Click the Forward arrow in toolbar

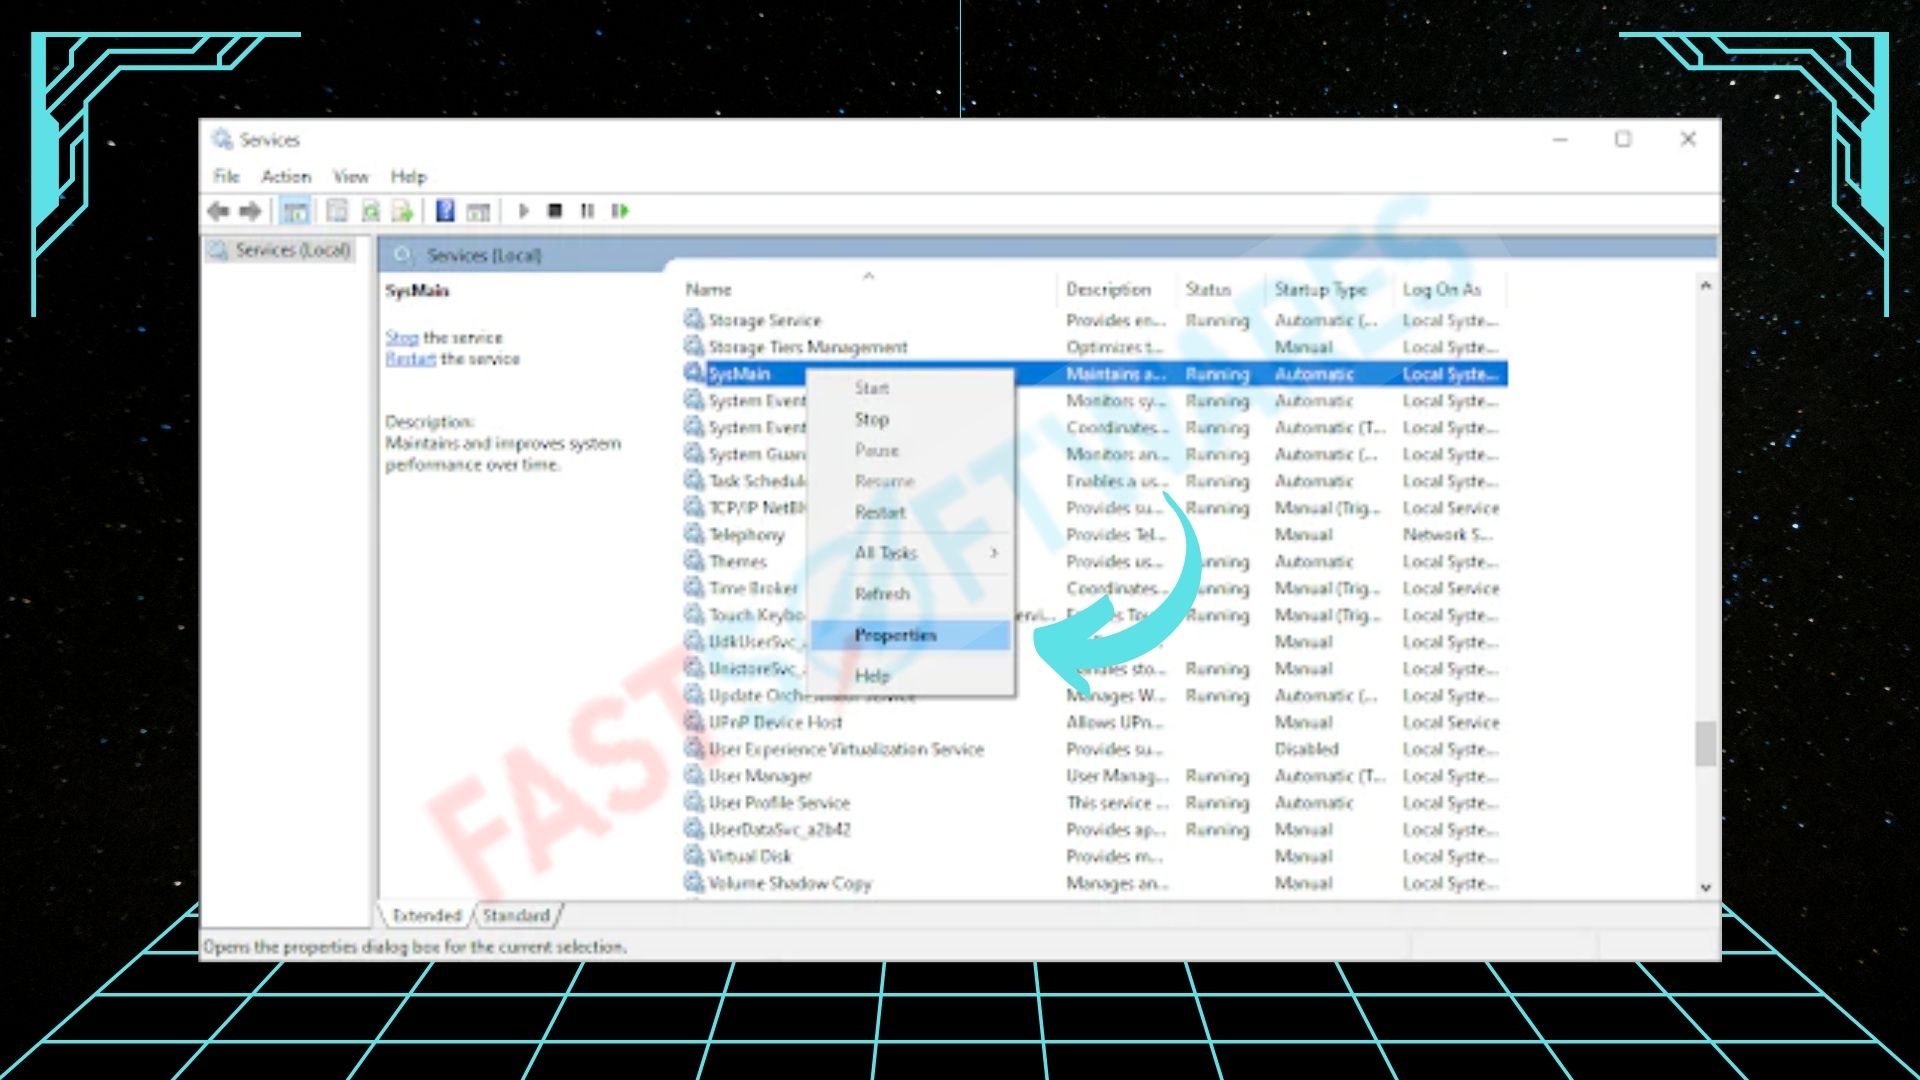[x=251, y=211]
